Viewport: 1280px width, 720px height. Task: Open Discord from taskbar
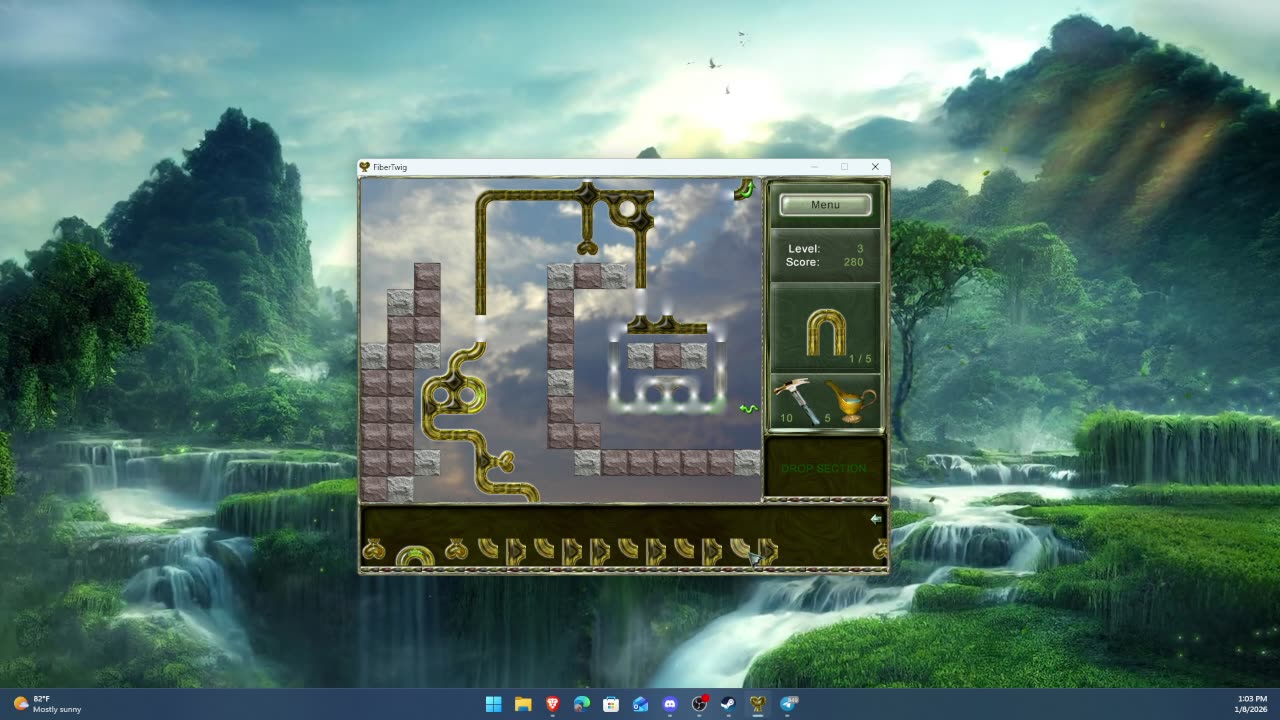pos(670,704)
